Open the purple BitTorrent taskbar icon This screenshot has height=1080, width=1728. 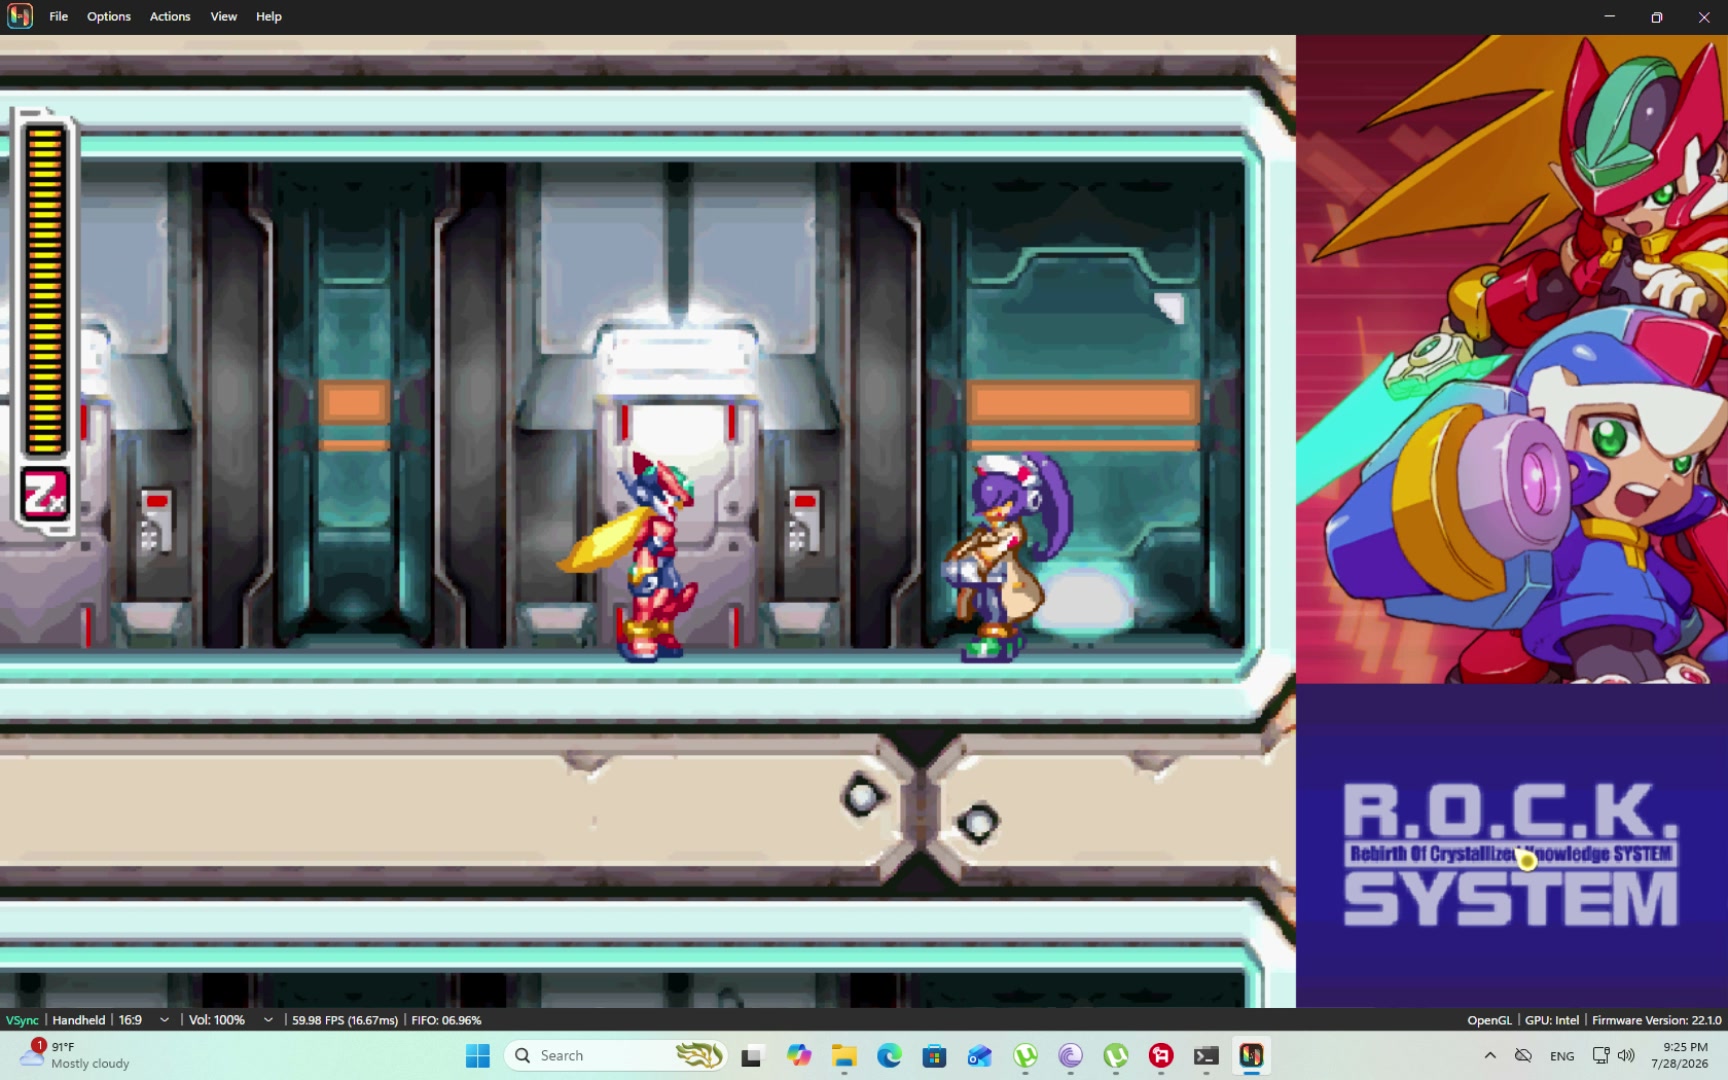point(1070,1055)
